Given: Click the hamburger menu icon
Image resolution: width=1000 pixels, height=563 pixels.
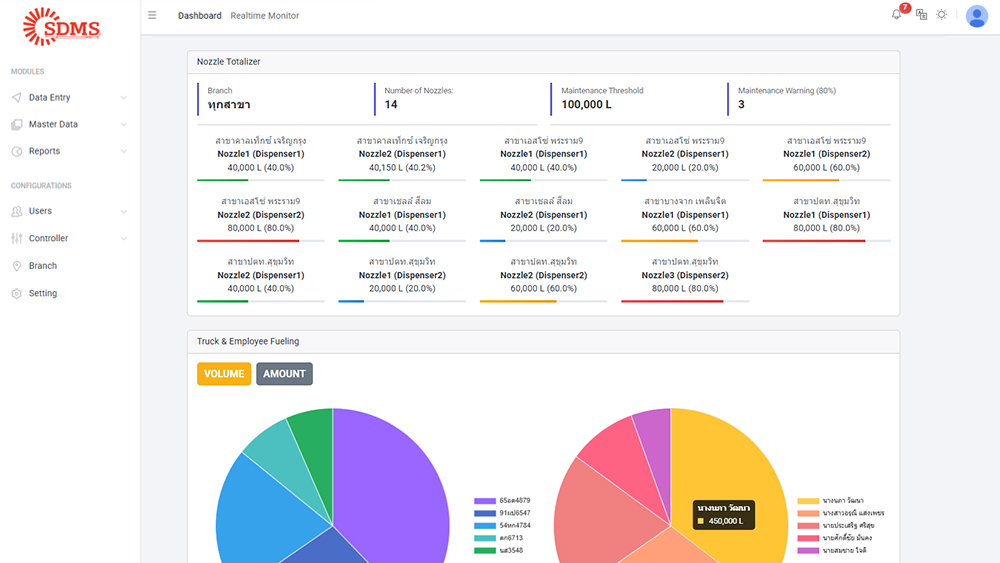Looking at the screenshot, I should 152,15.
